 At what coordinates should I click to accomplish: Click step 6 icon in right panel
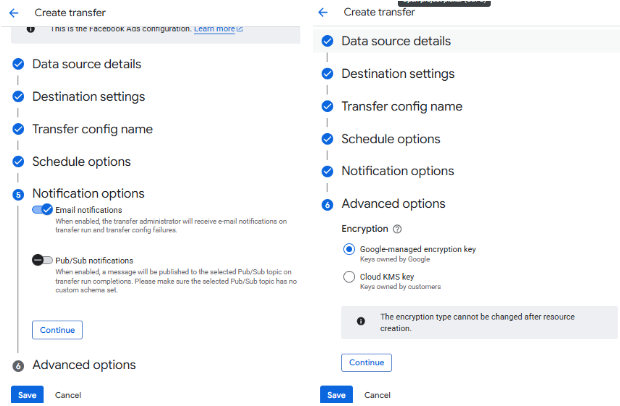(x=327, y=204)
